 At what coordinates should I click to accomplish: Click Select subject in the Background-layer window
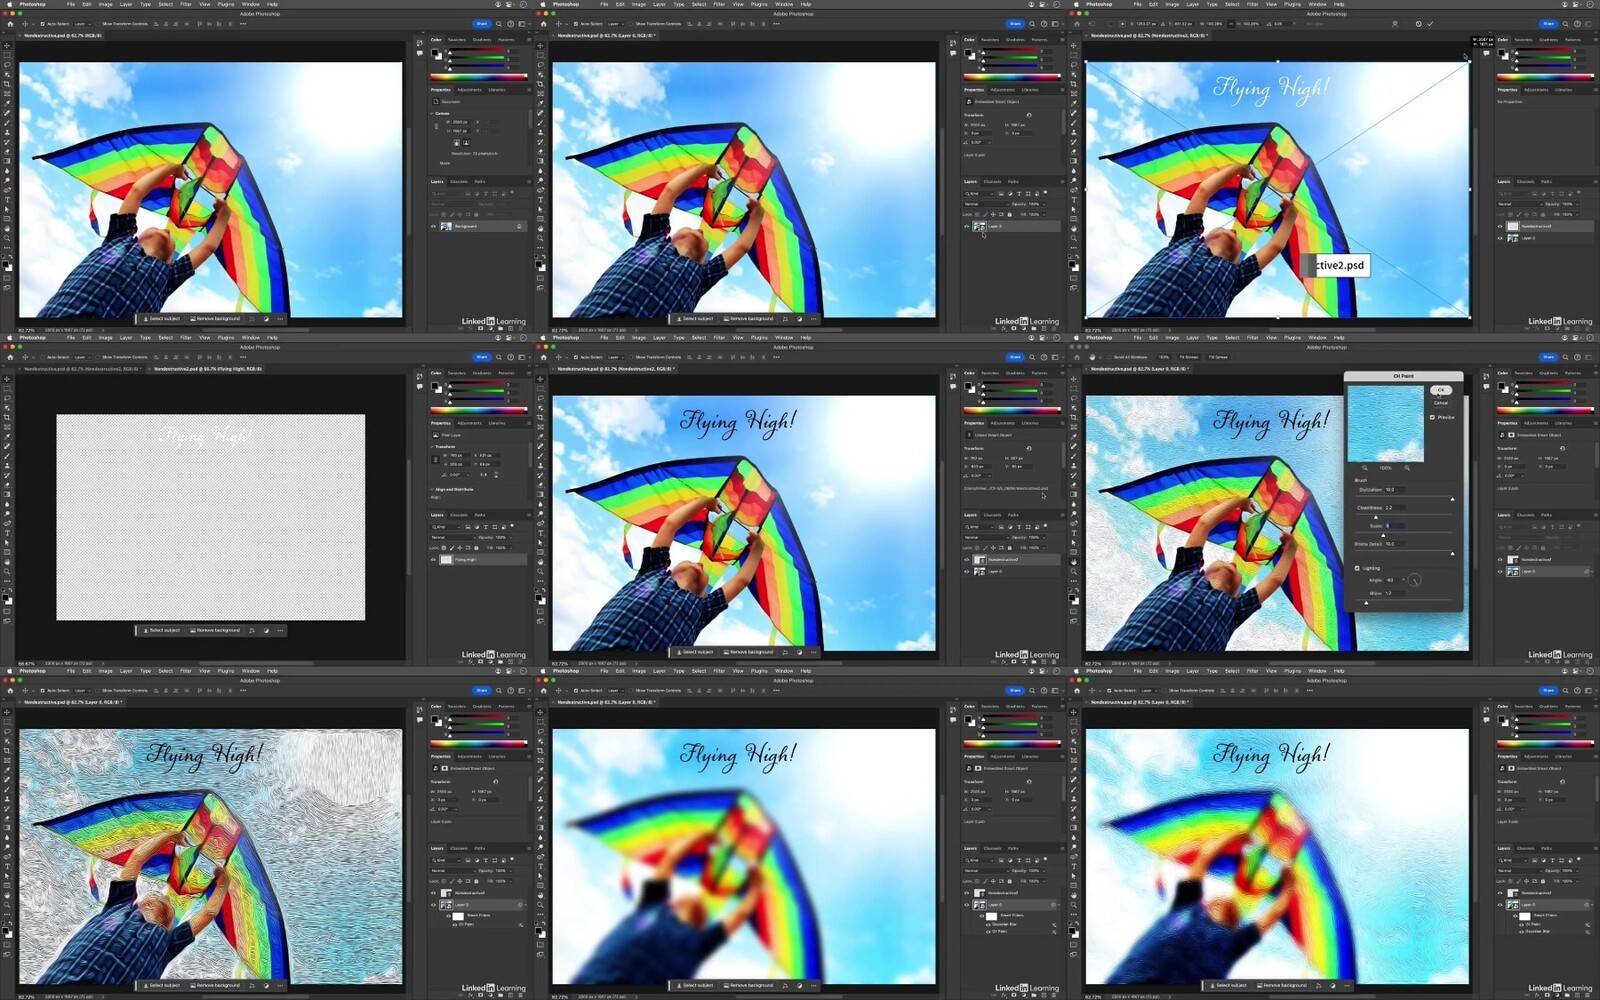click(161, 319)
